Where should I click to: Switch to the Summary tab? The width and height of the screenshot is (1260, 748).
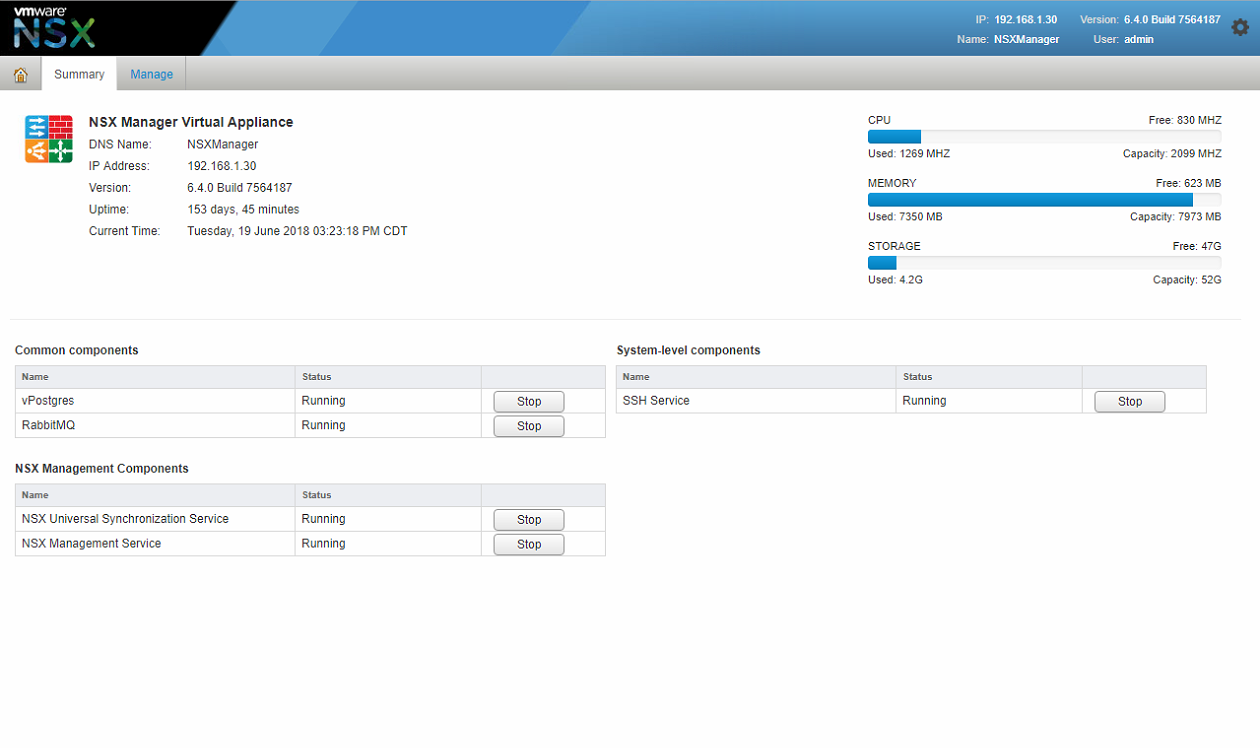pyautogui.click(x=79, y=74)
